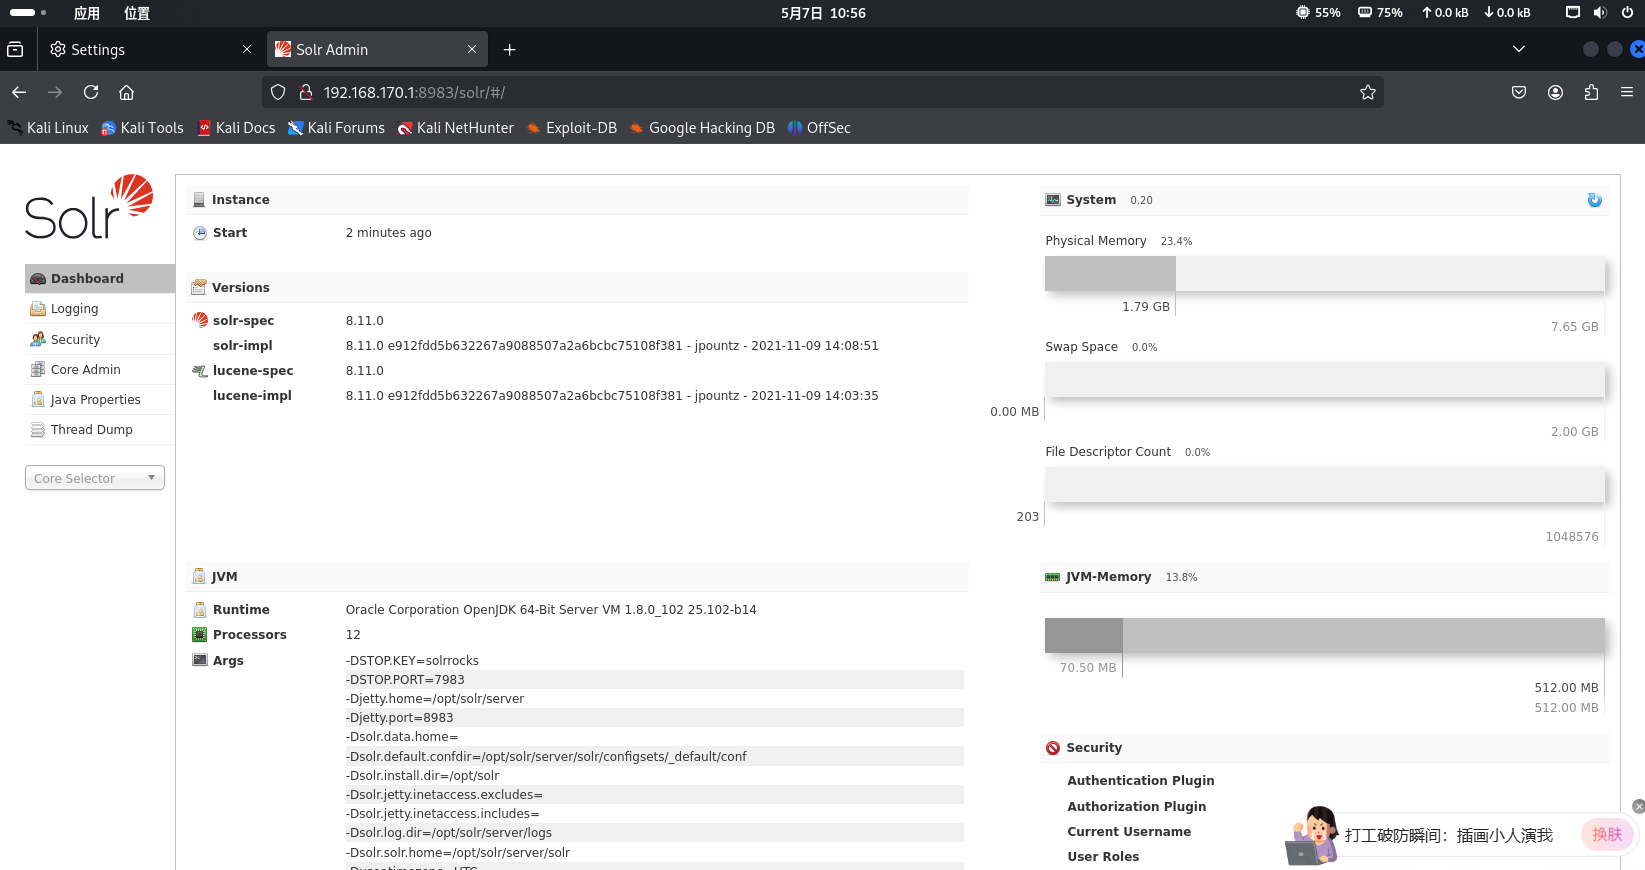Click the Physical Memory usage bar
This screenshot has width=1645, height=870.
[x=1325, y=274]
